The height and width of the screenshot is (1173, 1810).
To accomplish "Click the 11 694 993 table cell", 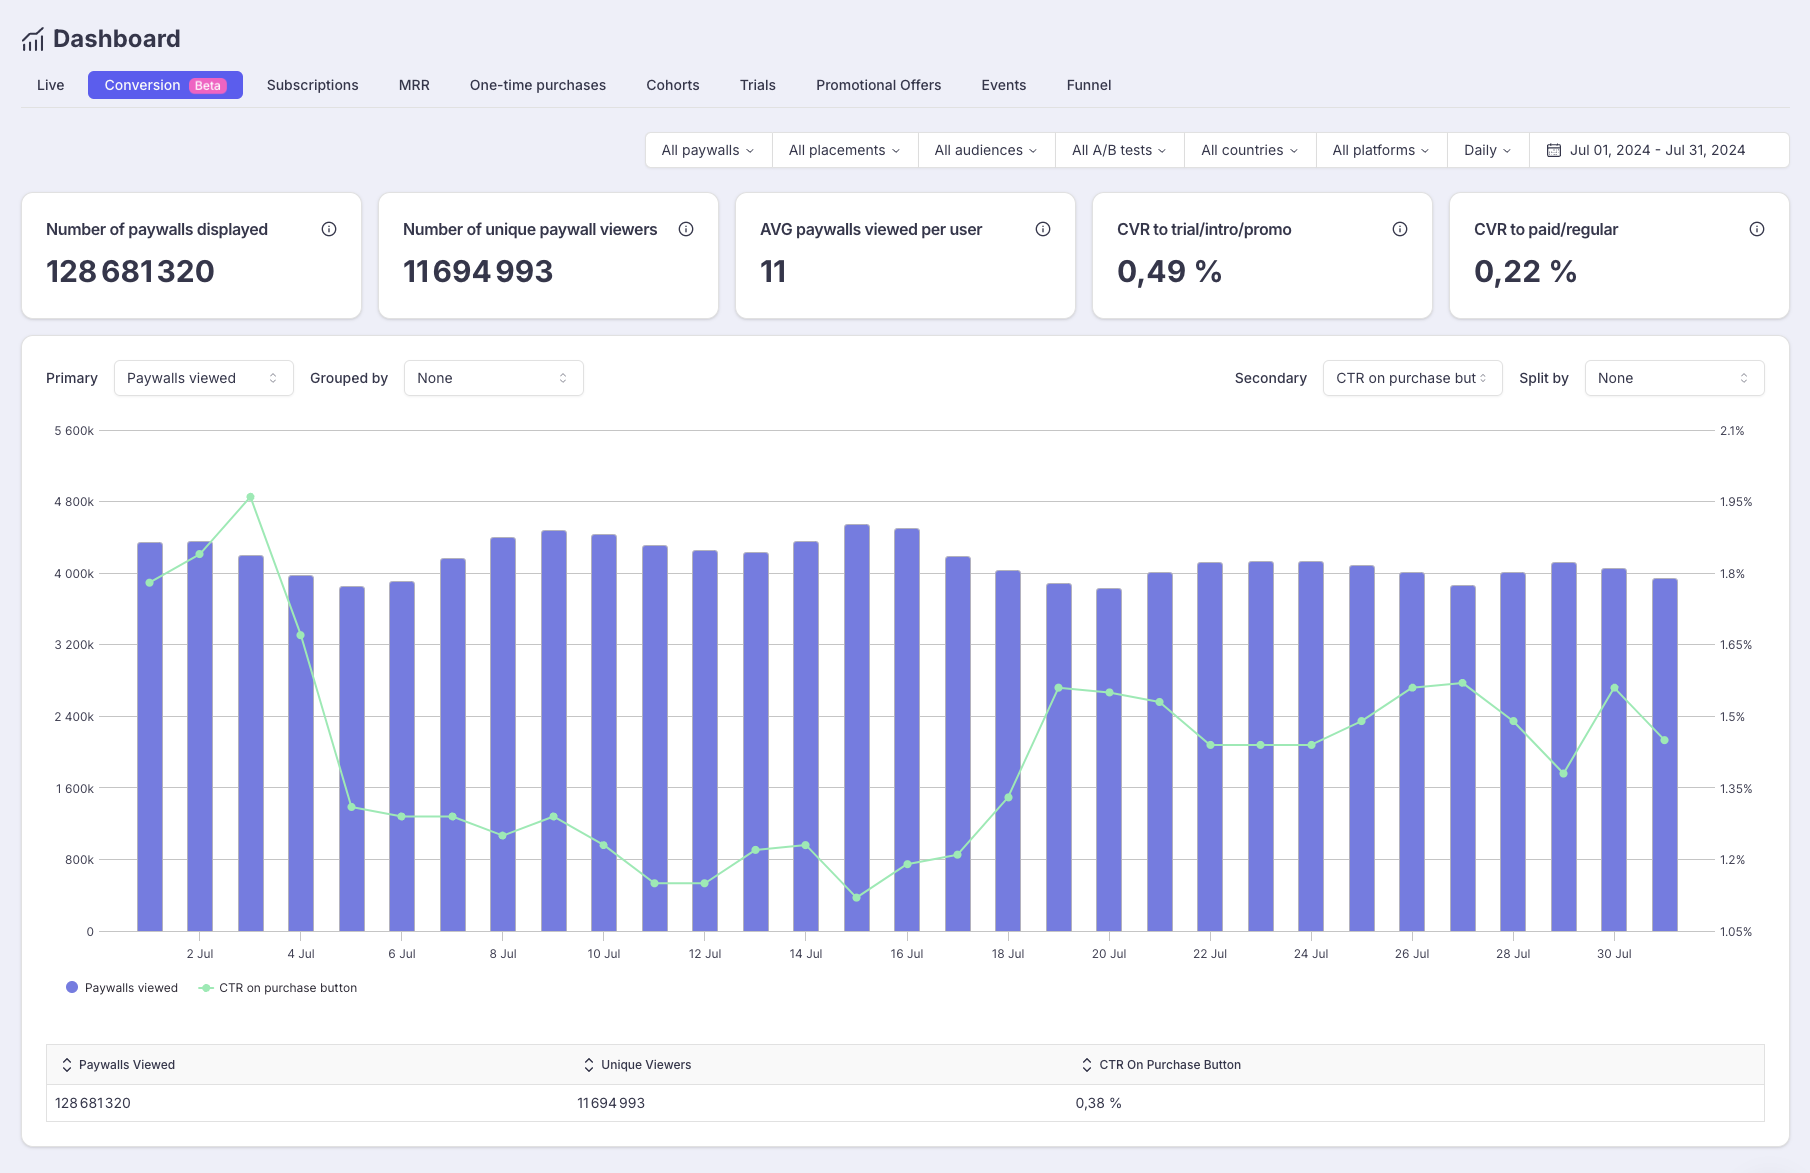I will click(611, 1103).
